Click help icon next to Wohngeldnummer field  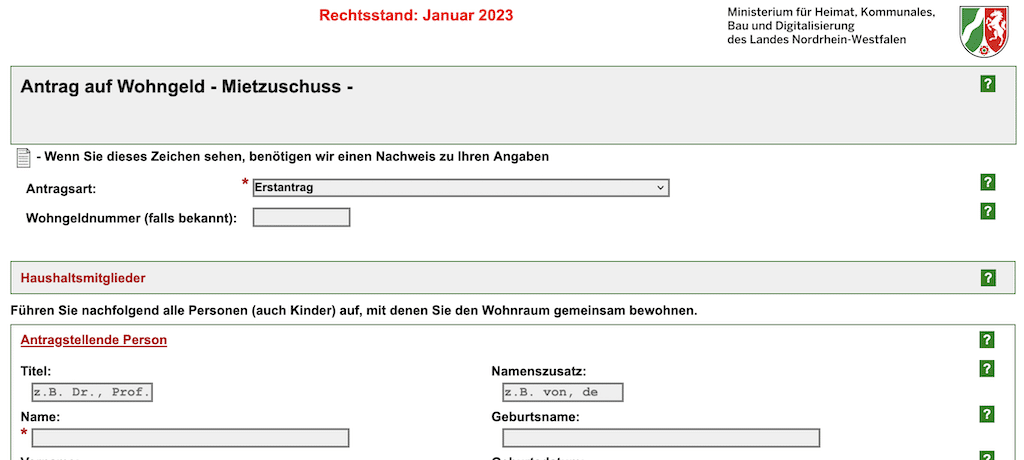(987, 211)
